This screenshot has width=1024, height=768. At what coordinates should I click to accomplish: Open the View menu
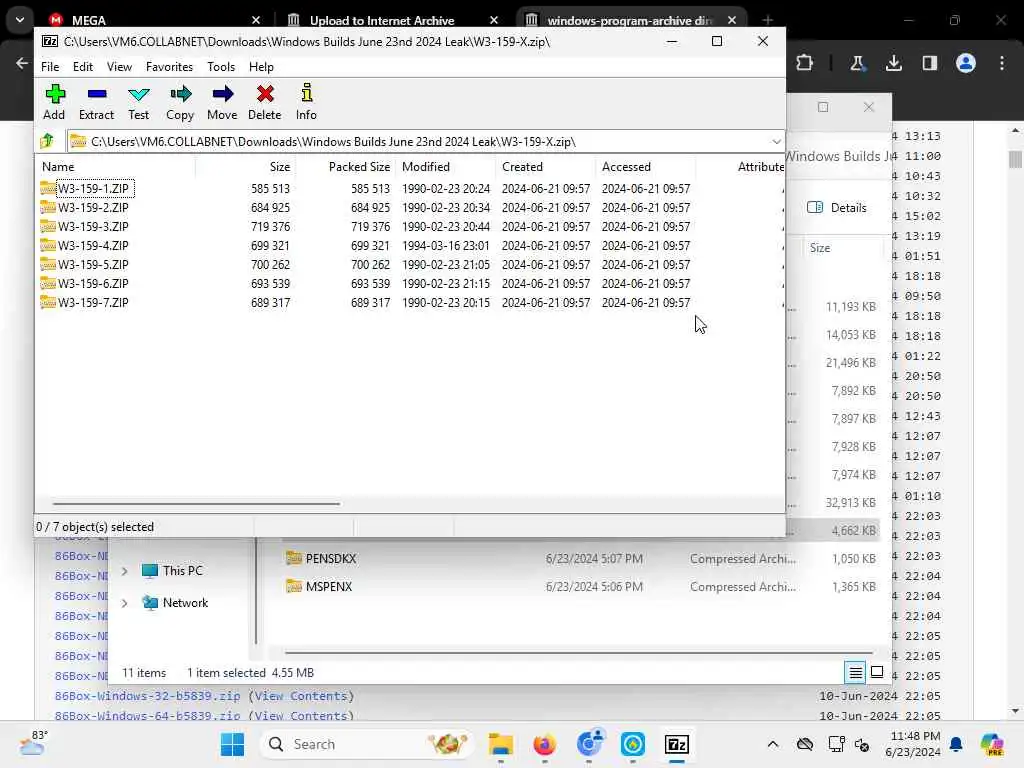click(x=120, y=67)
